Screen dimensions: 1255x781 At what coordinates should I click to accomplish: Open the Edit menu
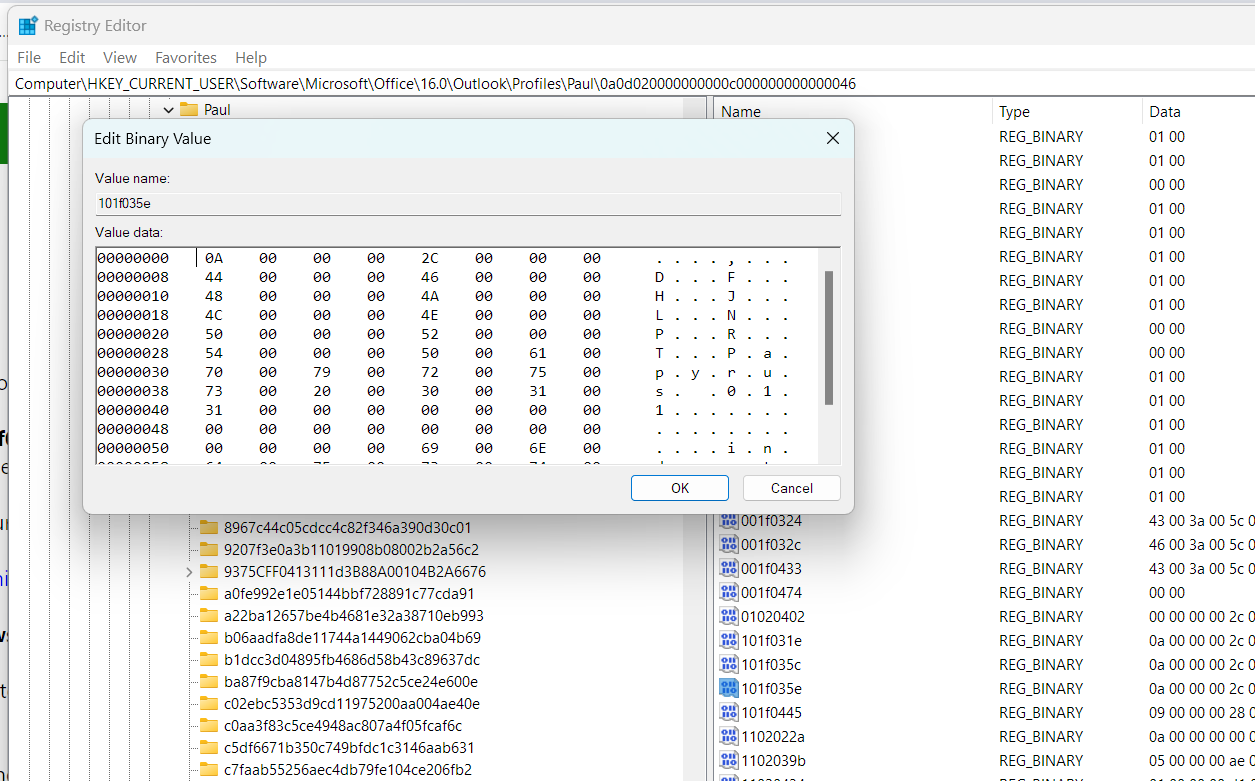coord(72,57)
